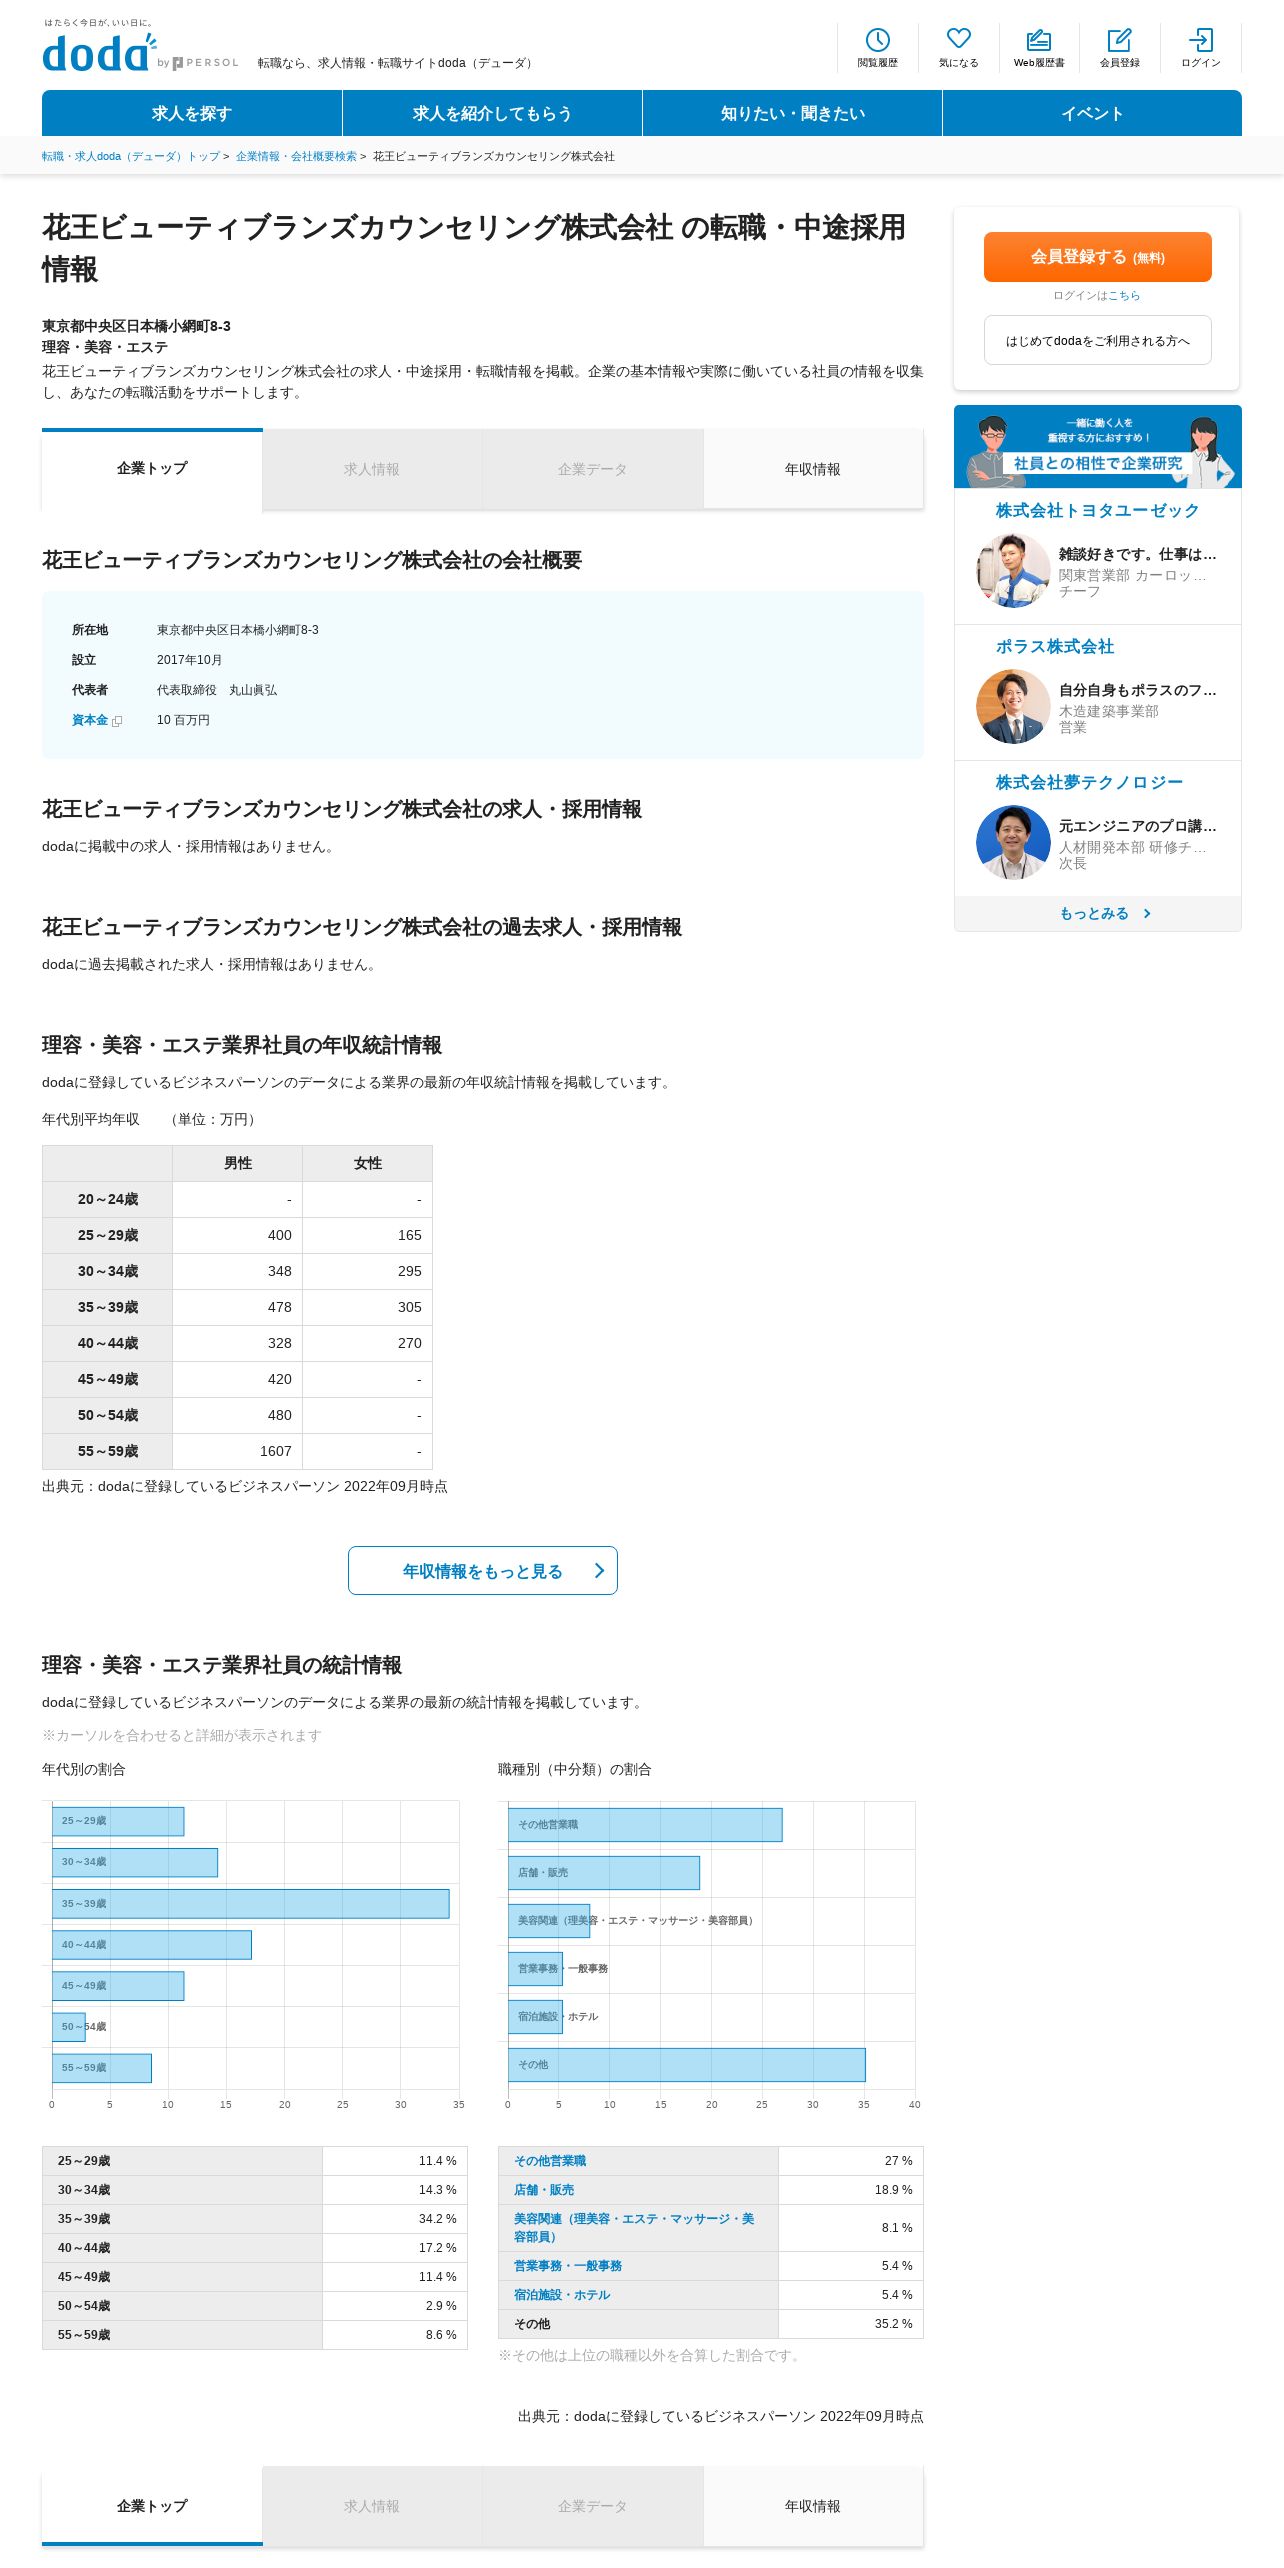
Task: Select the top 企業データ tab
Action: coord(592,469)
